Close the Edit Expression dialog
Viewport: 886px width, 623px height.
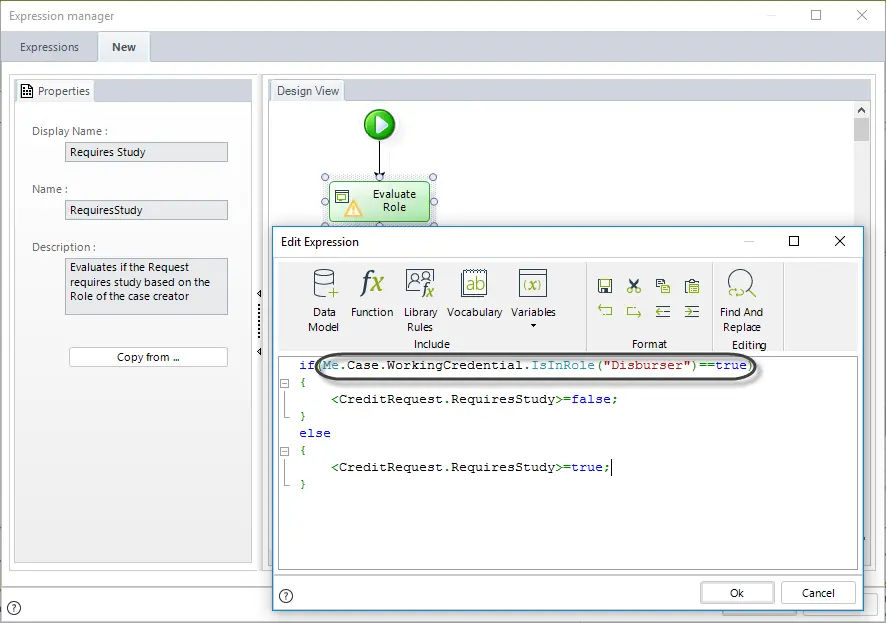[x=840, y=241]
